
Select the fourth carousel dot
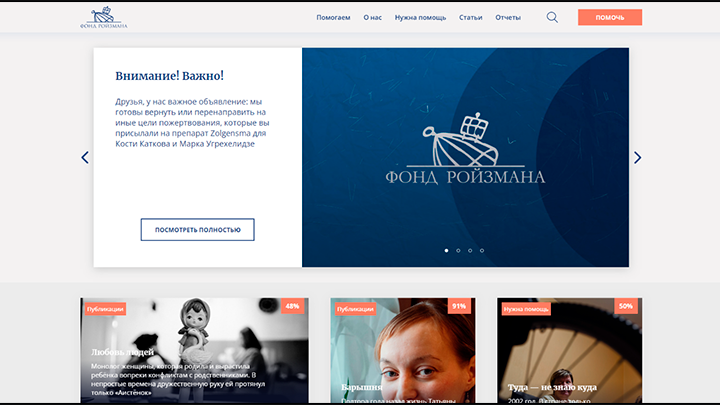click(482, 251)
